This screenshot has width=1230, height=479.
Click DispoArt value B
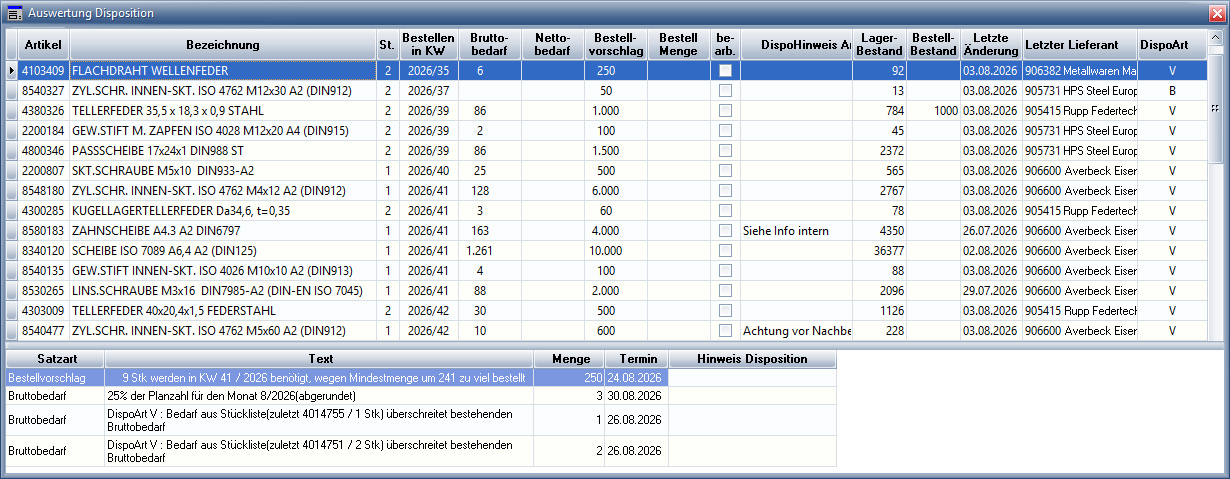pos(1172,91)
